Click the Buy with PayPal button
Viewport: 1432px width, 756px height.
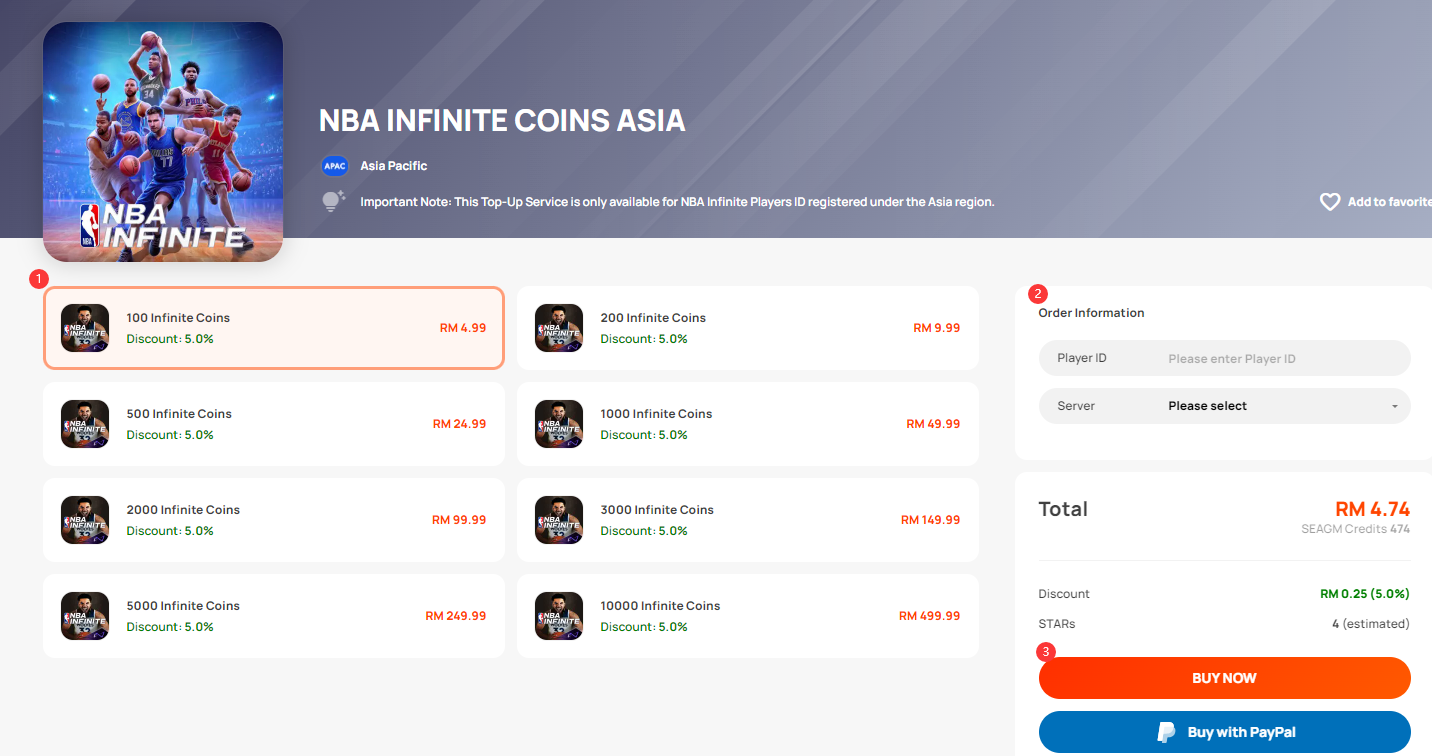(x=1225, y=732)
